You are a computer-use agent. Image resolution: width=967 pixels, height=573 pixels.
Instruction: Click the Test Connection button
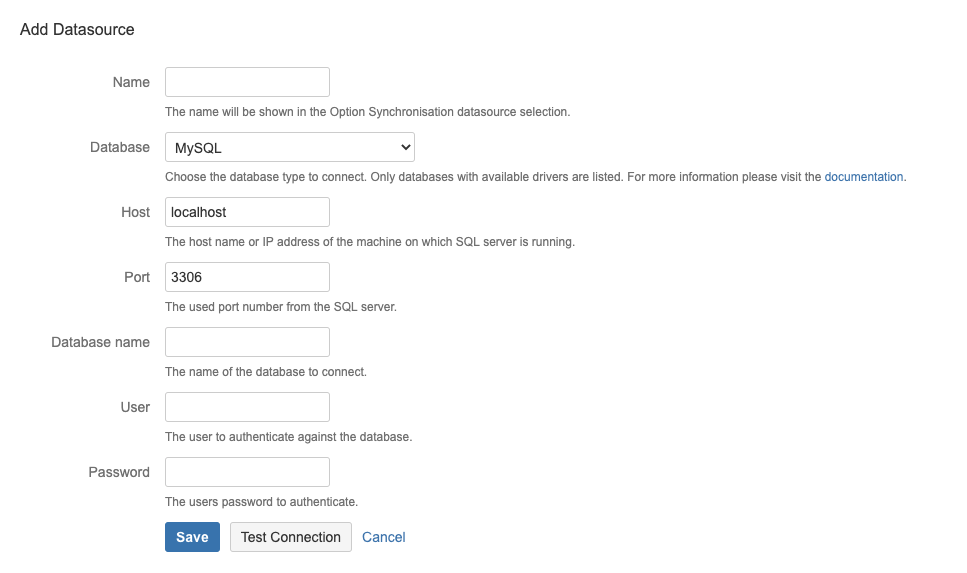[x=291, y=537]
